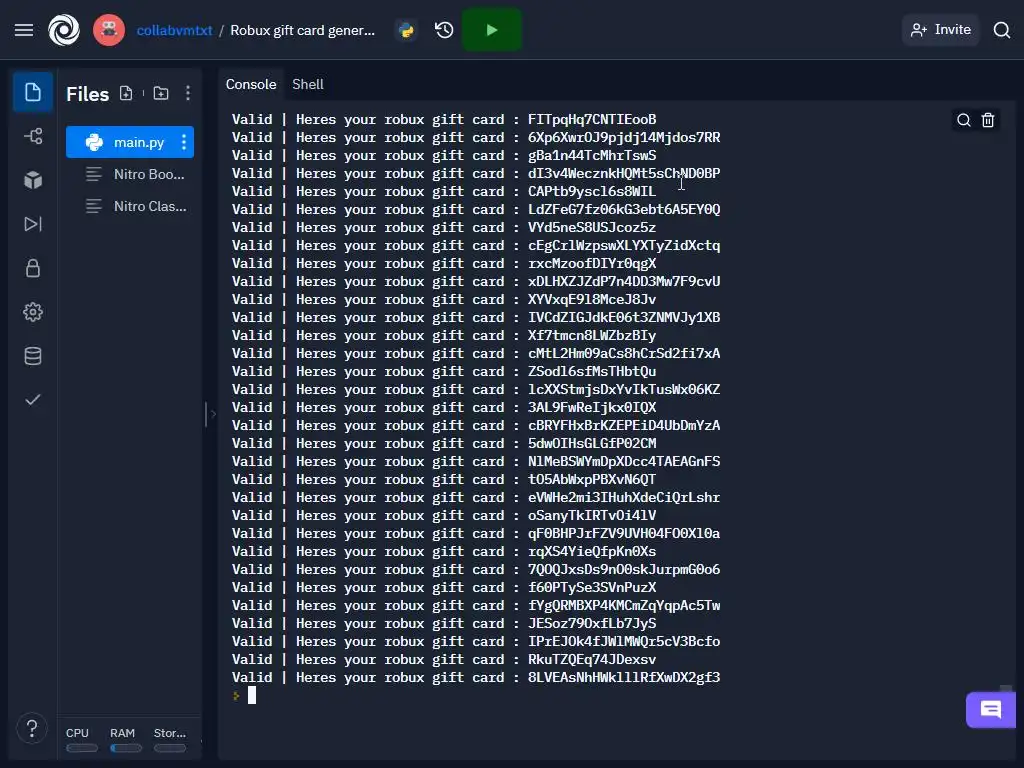Add a new folder in Files panel

pyautogui.click(x=161, y=93)
